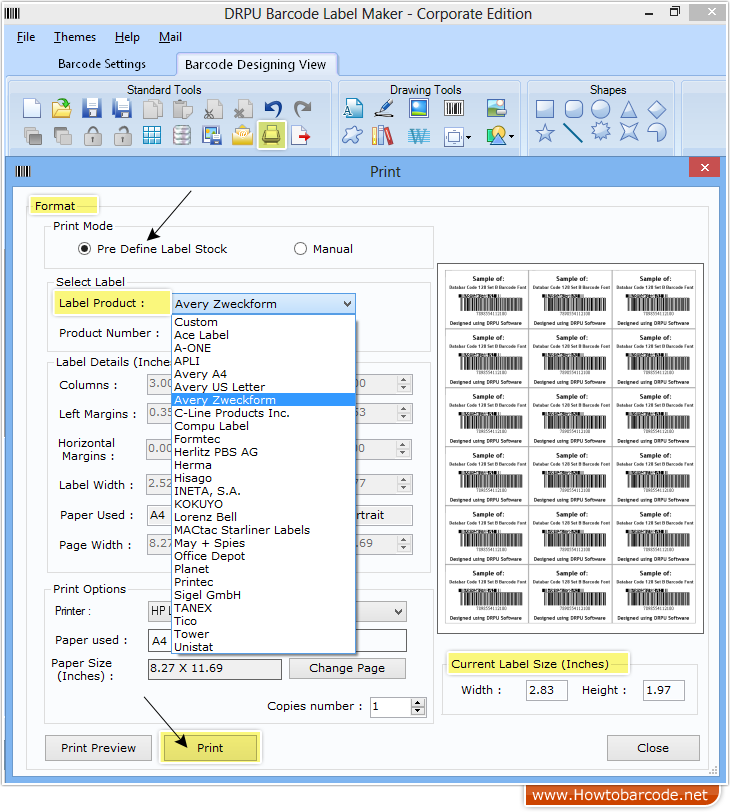Select Manual print mode radio button
730x812 pixels.
click(300, 249)
